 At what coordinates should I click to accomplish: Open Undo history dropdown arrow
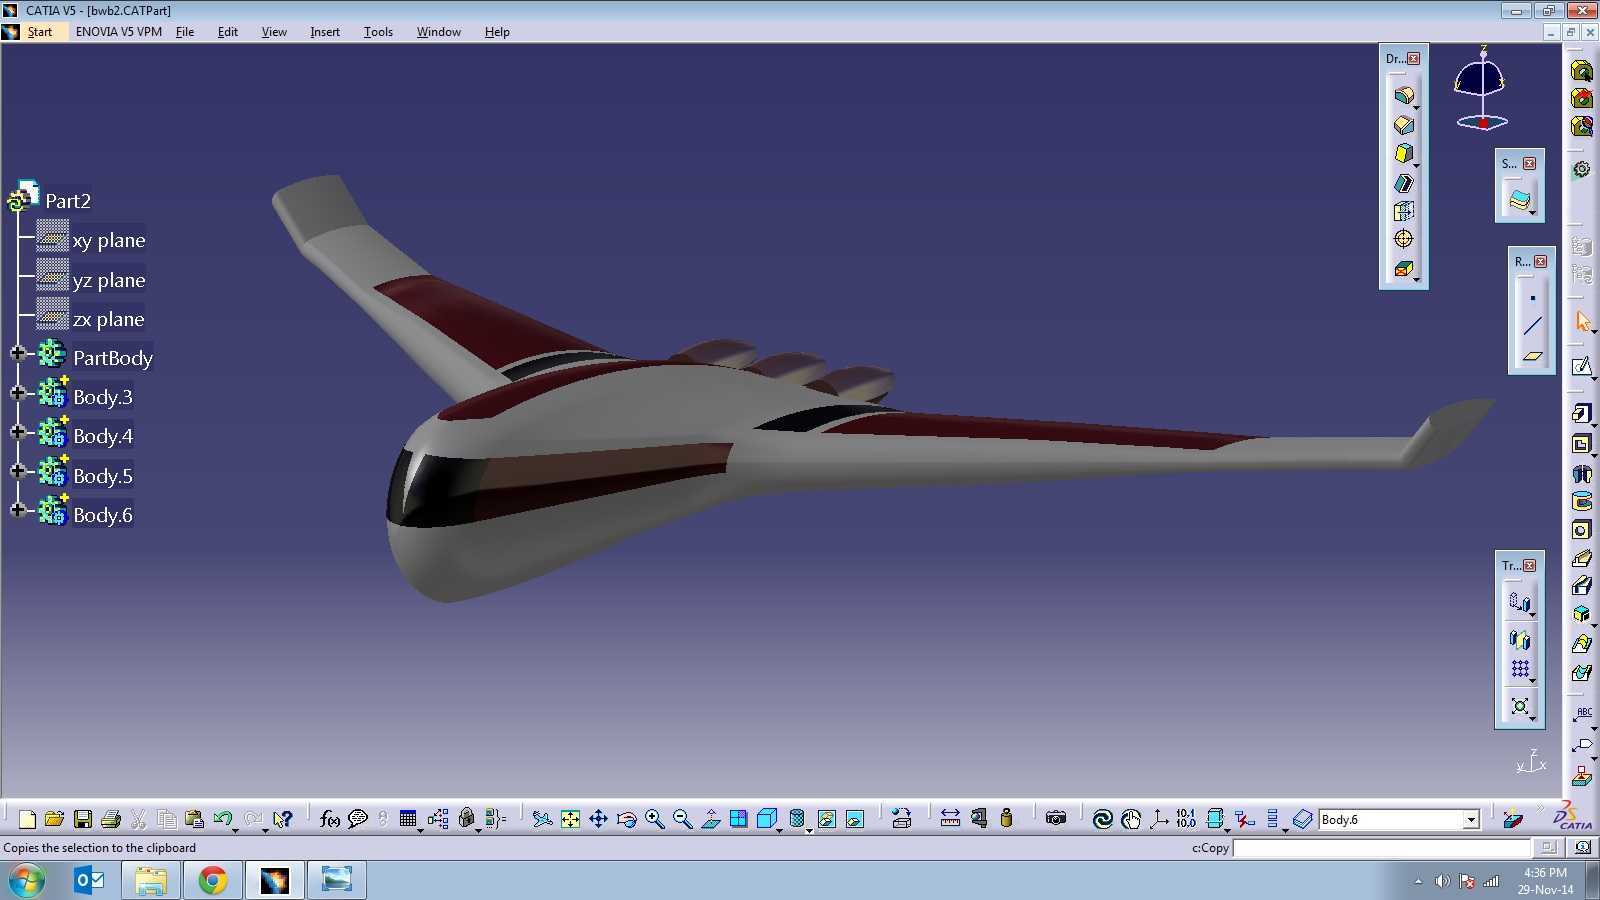235,829
